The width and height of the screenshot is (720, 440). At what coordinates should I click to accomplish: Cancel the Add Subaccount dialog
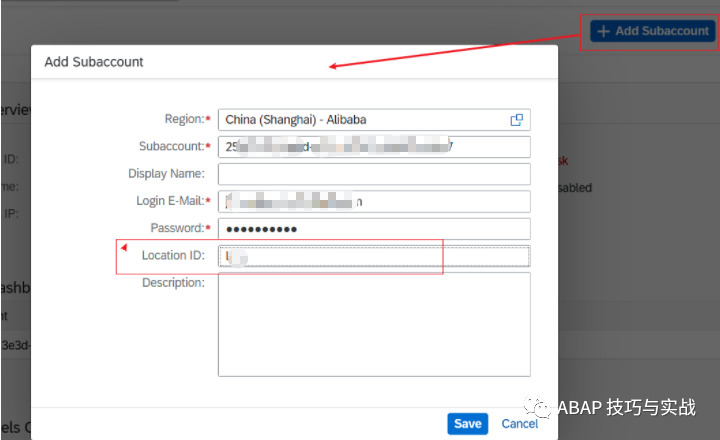(x=519, y=423)
